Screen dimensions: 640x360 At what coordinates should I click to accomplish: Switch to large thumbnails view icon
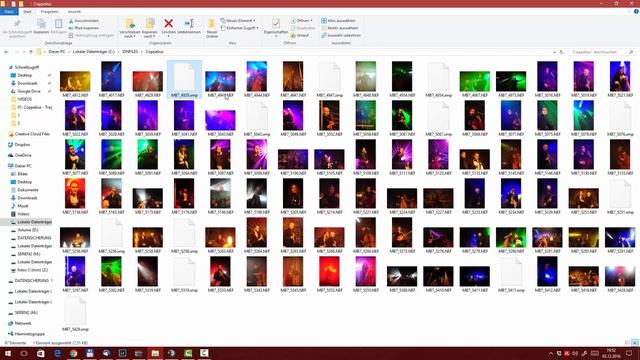tap(634, 343)
